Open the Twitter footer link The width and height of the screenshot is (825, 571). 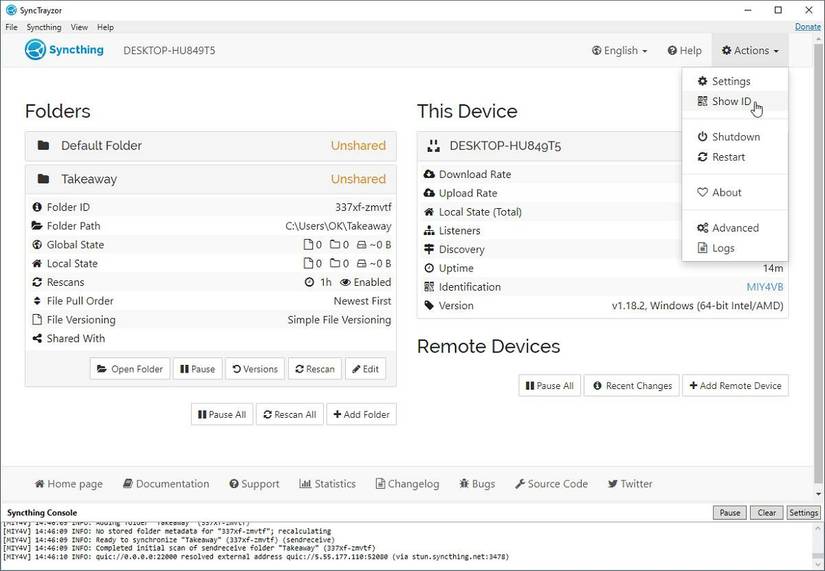click(x=630, y=484)
